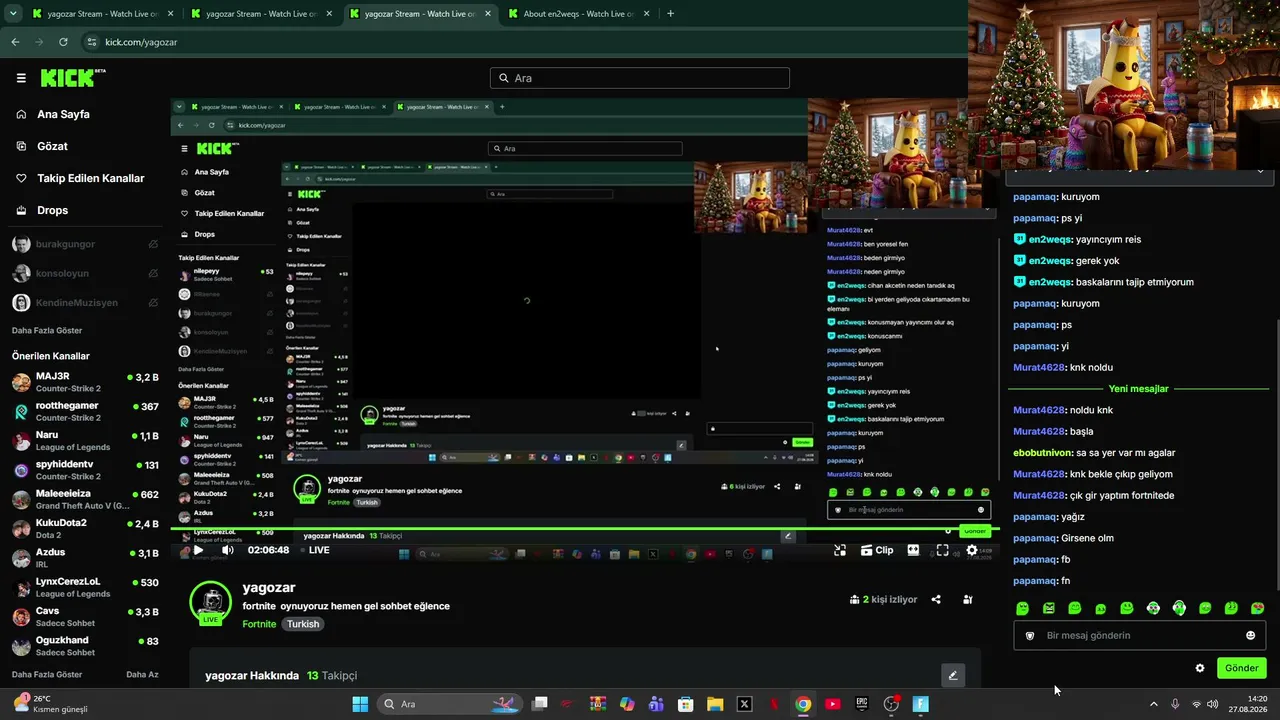
Task: Open Epic Games Launcher from taskbar
Action: point(862,704)
